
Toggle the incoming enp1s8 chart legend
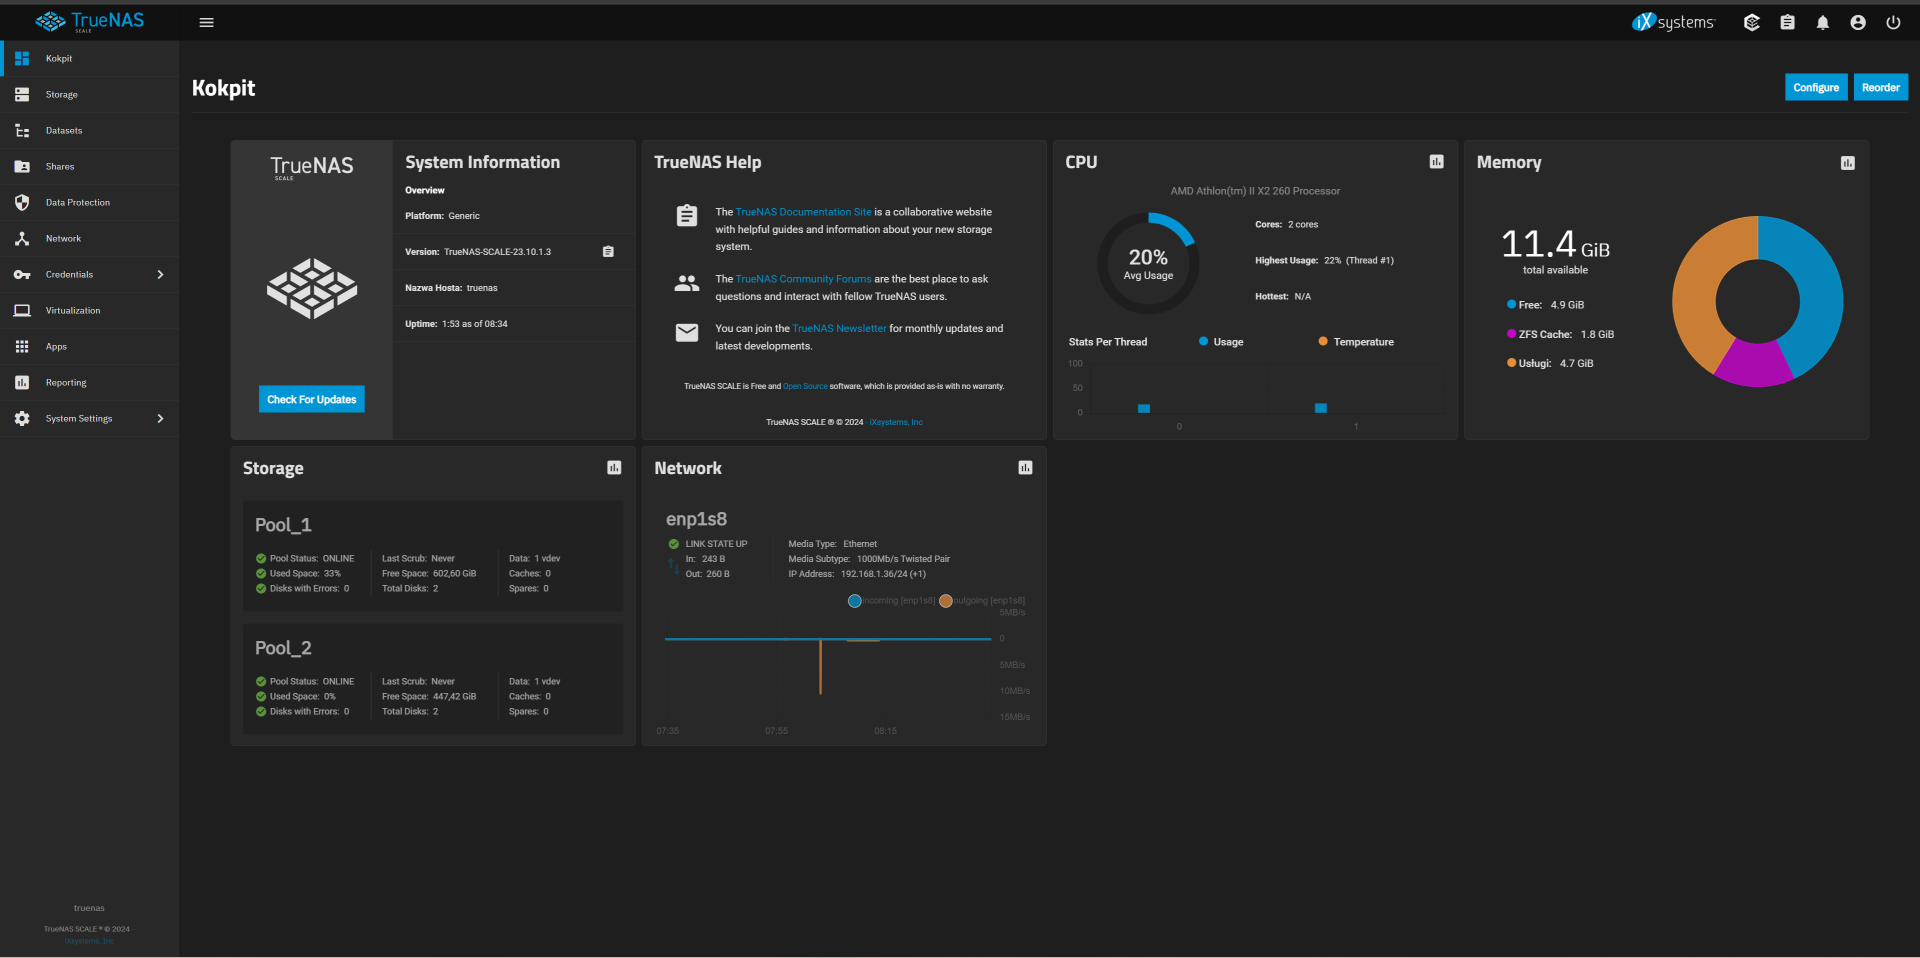(x=890, y=601)
